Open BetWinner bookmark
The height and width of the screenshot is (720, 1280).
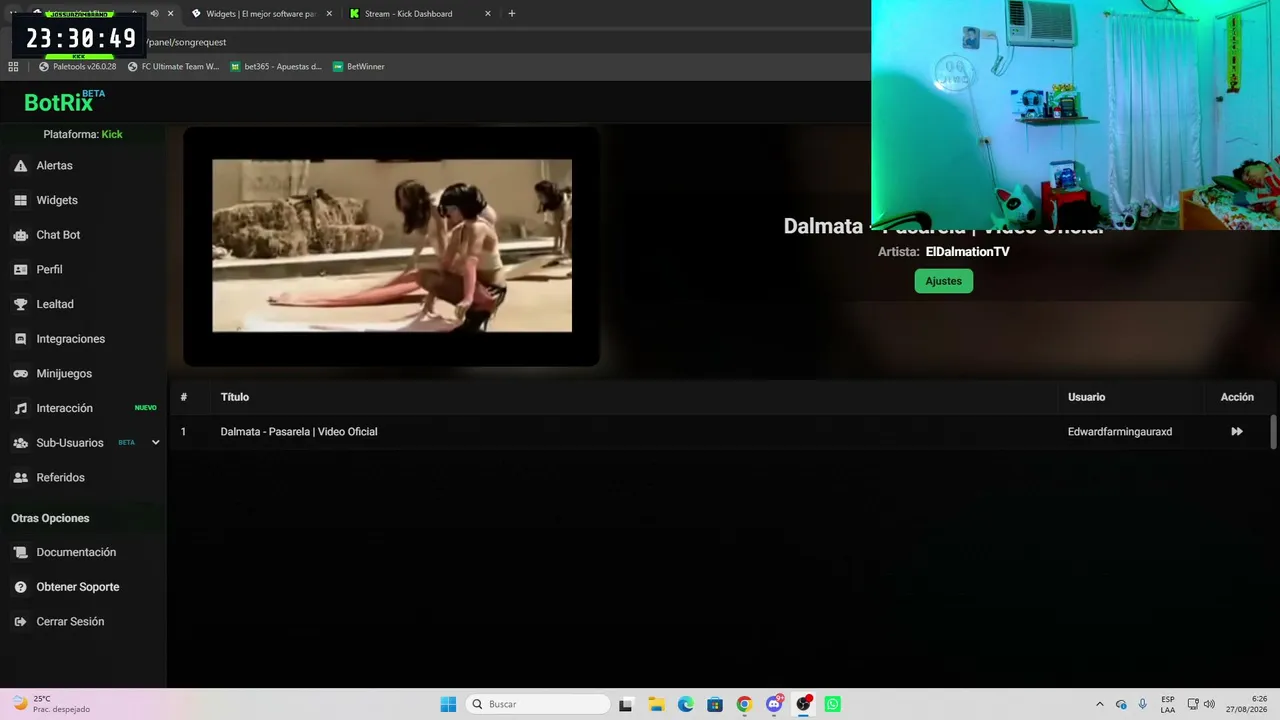359,67
